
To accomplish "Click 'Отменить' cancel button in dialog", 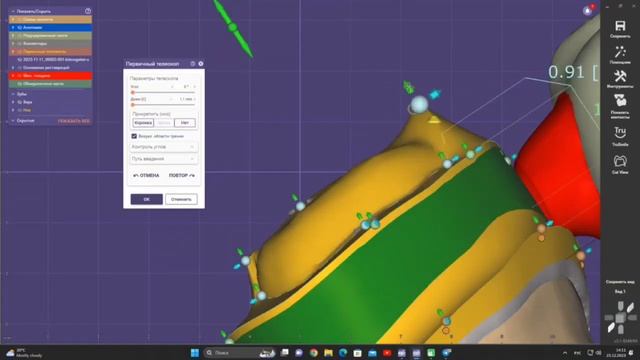I will coord(181,199).
